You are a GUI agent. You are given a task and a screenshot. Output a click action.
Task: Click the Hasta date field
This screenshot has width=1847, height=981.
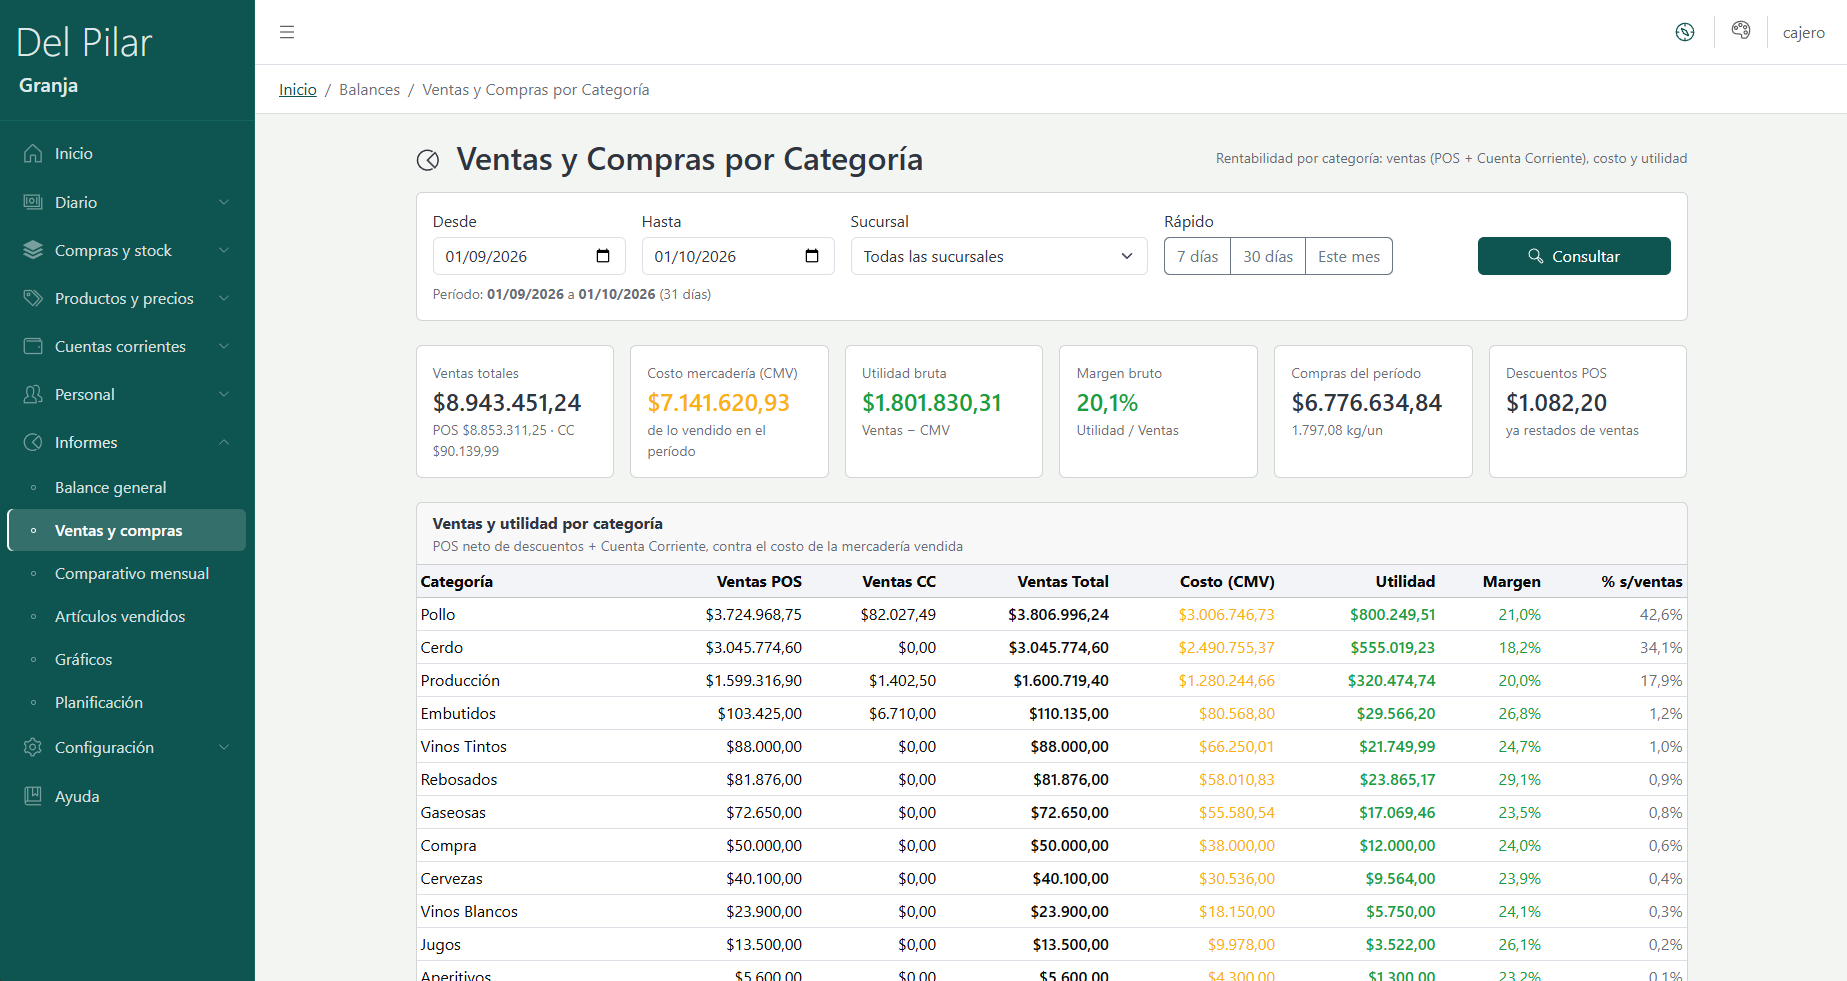(738, 256)
